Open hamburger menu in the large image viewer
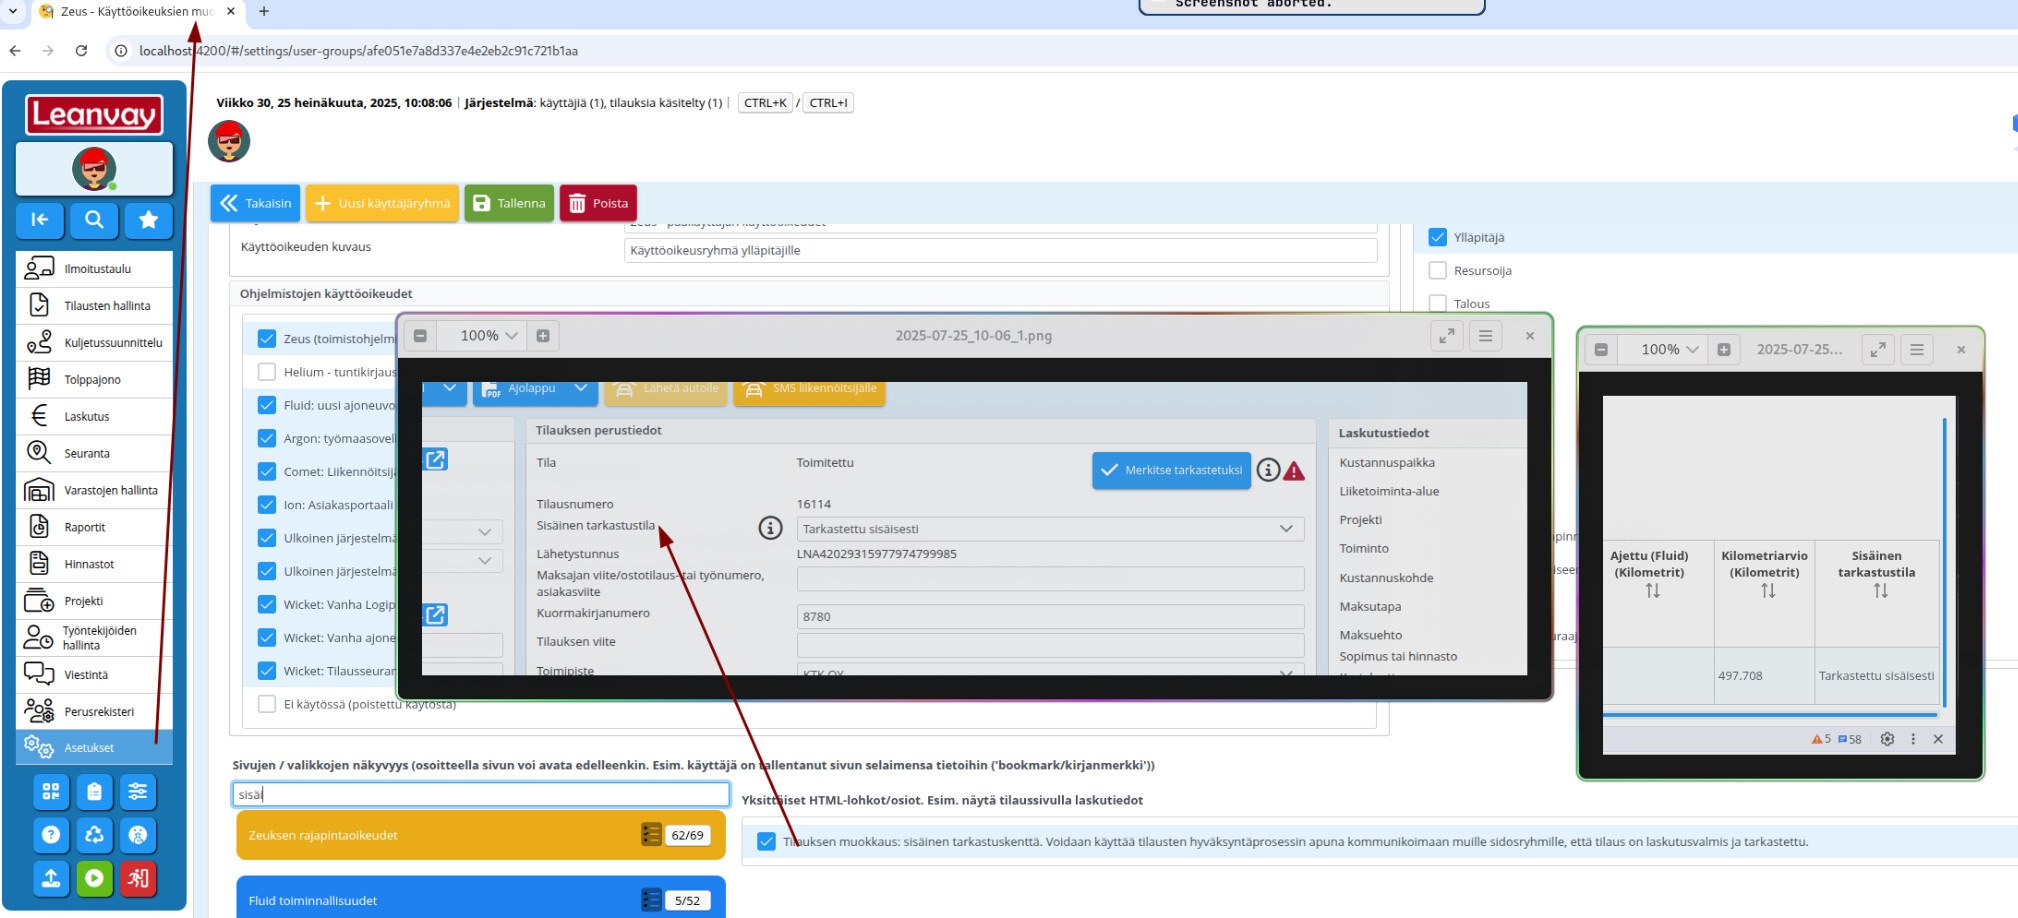 click(x=1485, y=336)
